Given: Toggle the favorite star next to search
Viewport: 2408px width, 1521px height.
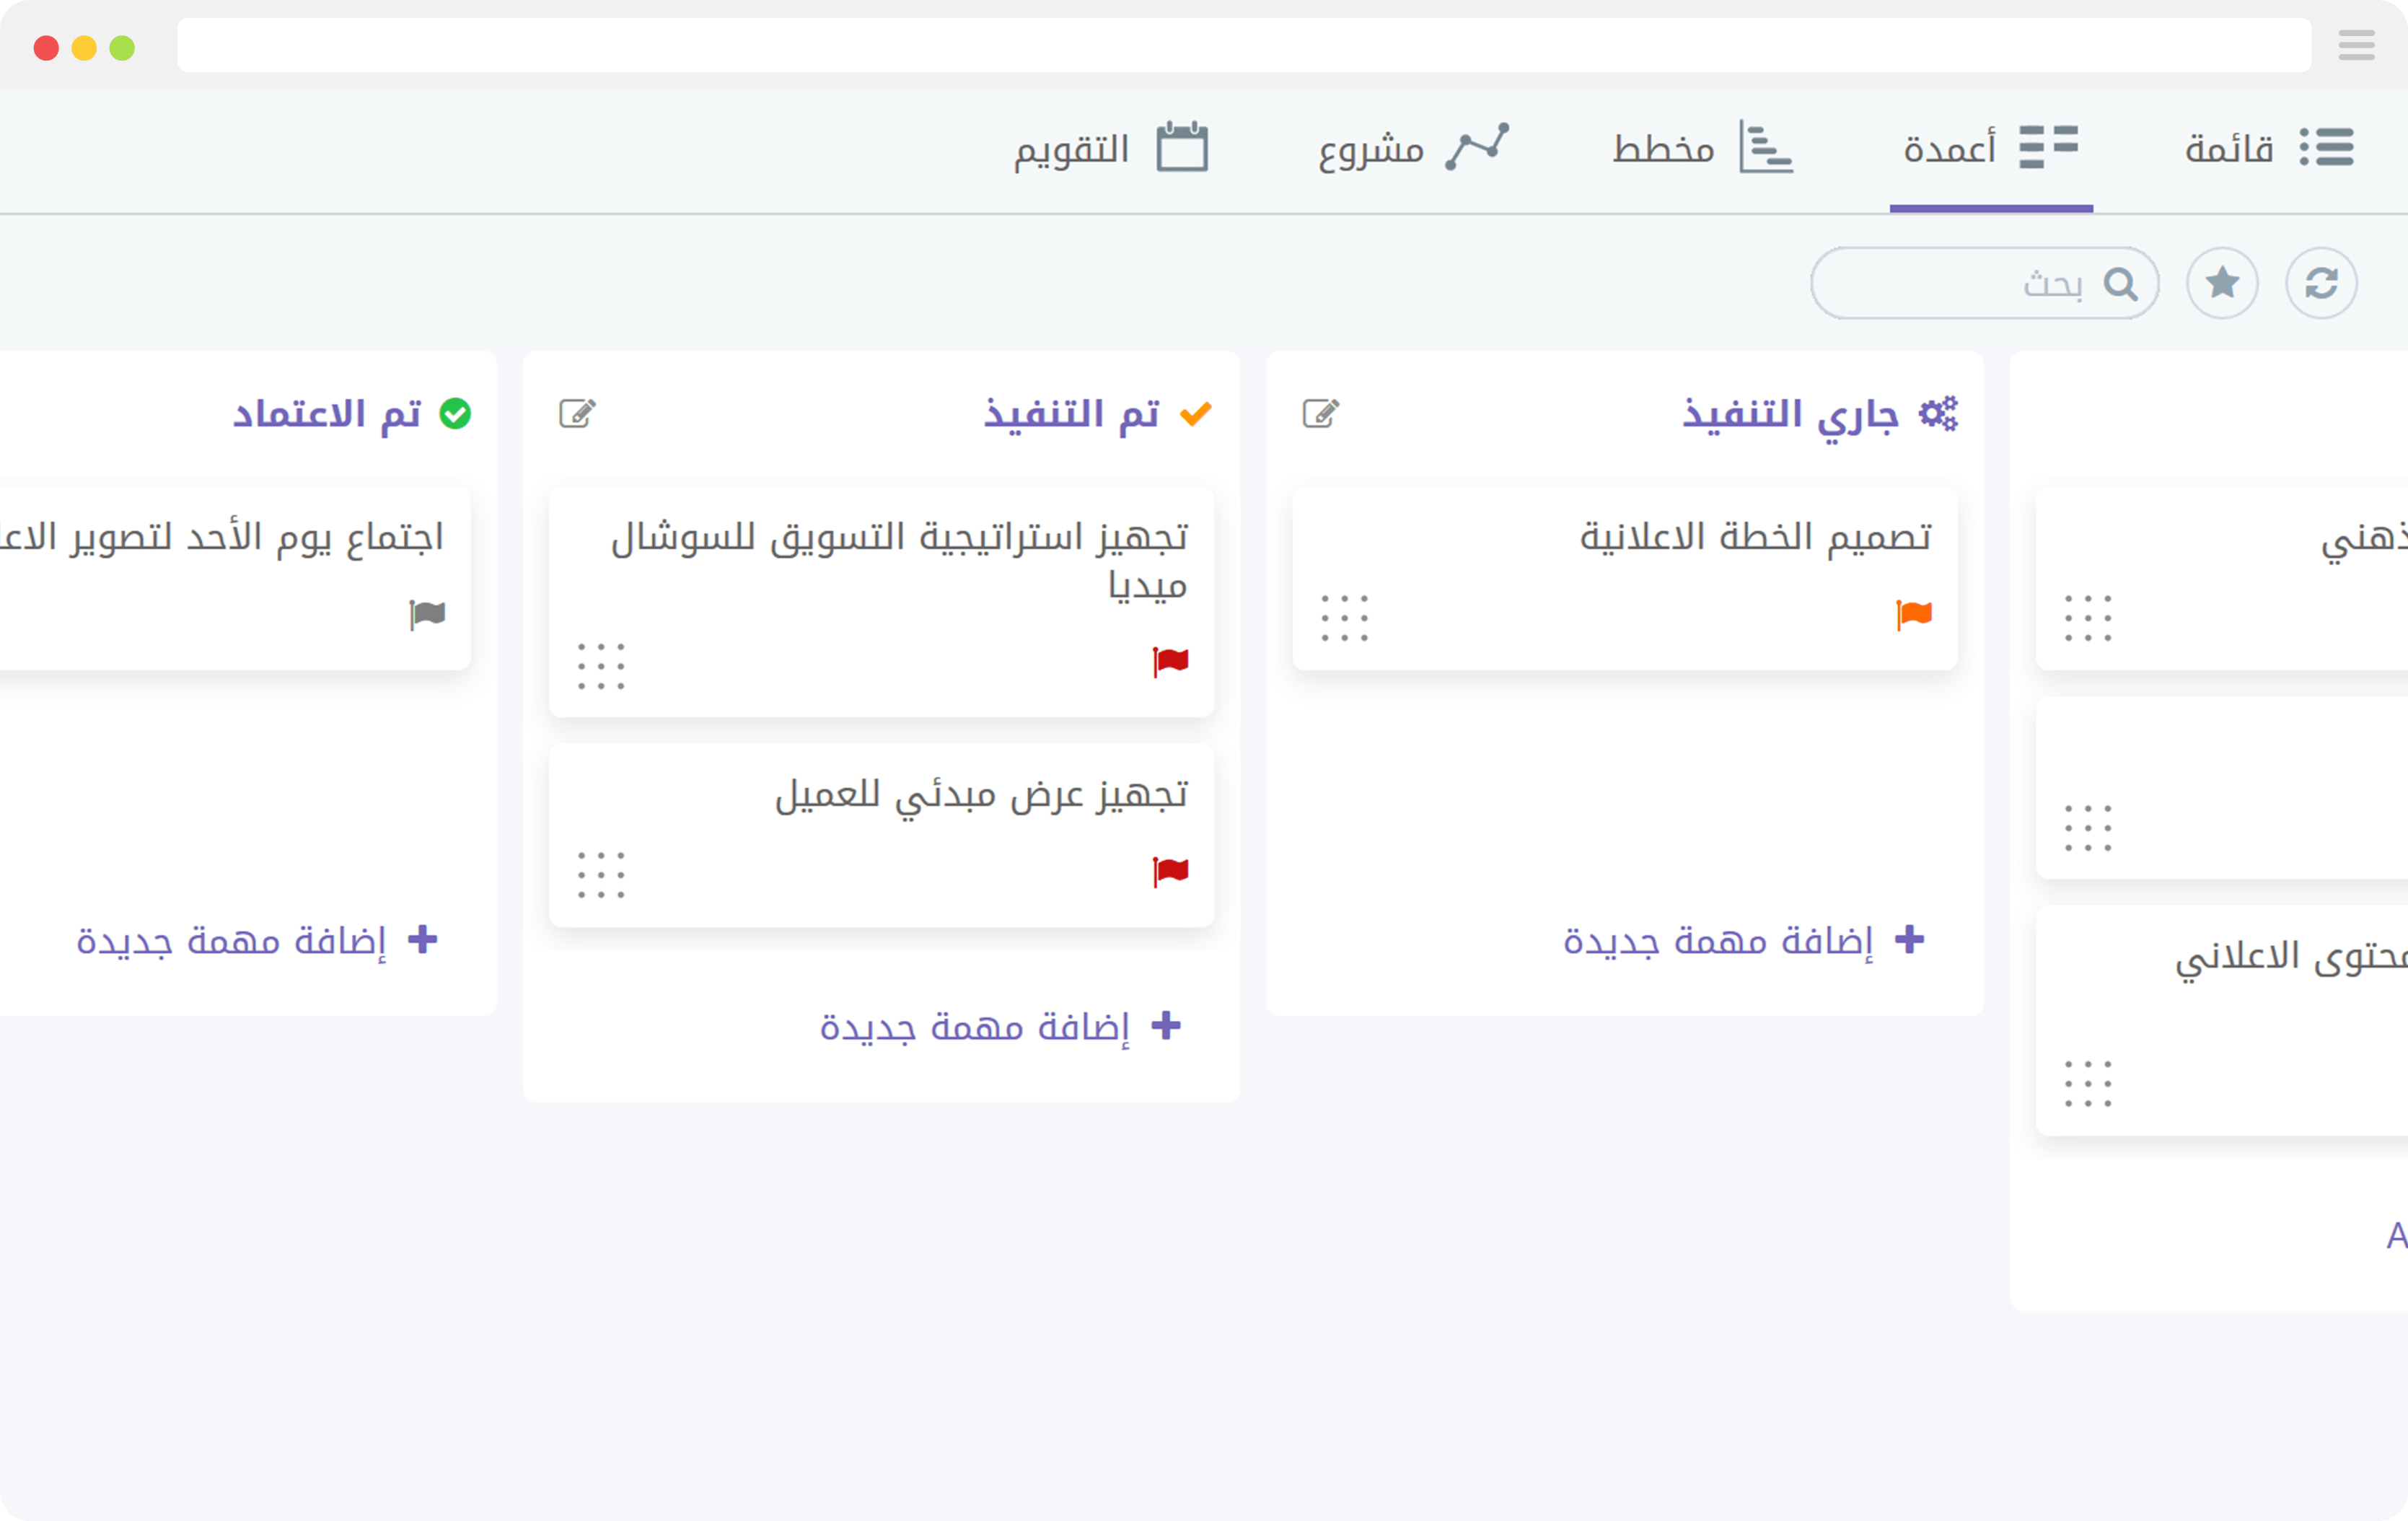Looking at the screenshot, I should pos(2223,283).
